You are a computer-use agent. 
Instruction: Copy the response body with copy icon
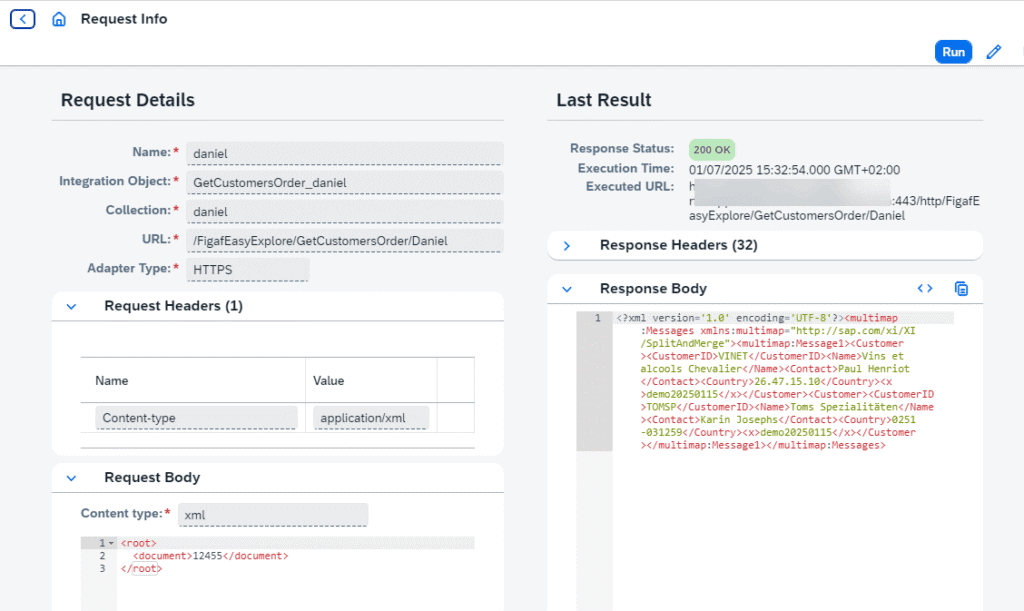(961, 289)
